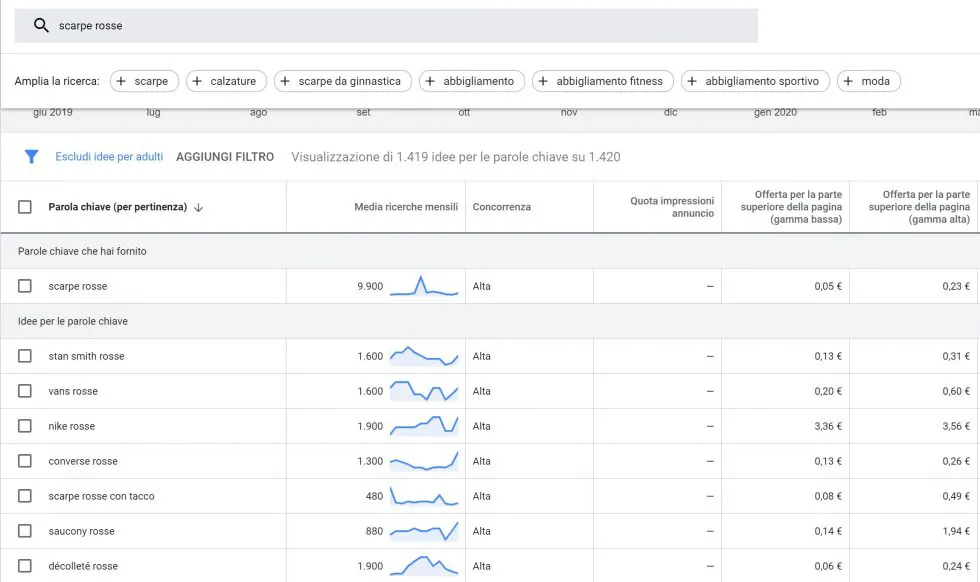Sort by Media ricerche mensili column

tap(406, 207)
